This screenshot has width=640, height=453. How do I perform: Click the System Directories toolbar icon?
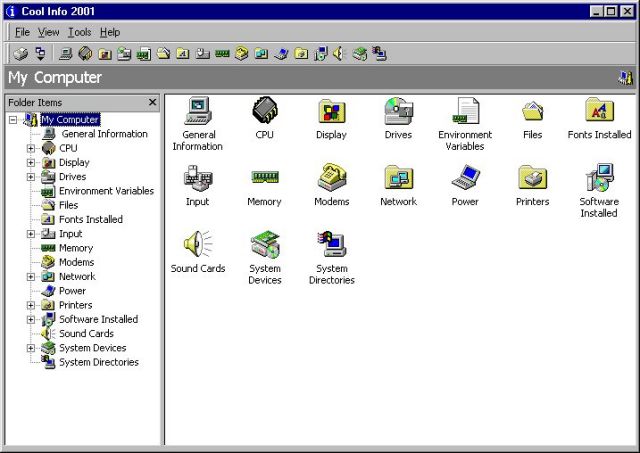click(x=379, y=53)
